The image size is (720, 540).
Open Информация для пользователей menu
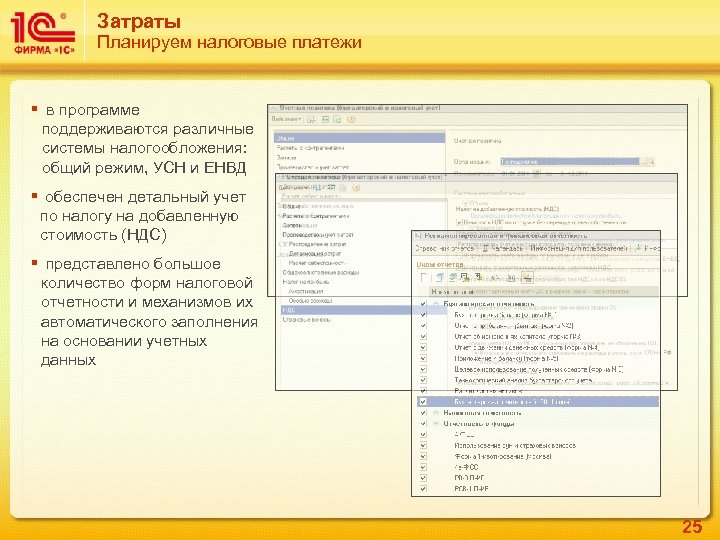click(579, 248)
